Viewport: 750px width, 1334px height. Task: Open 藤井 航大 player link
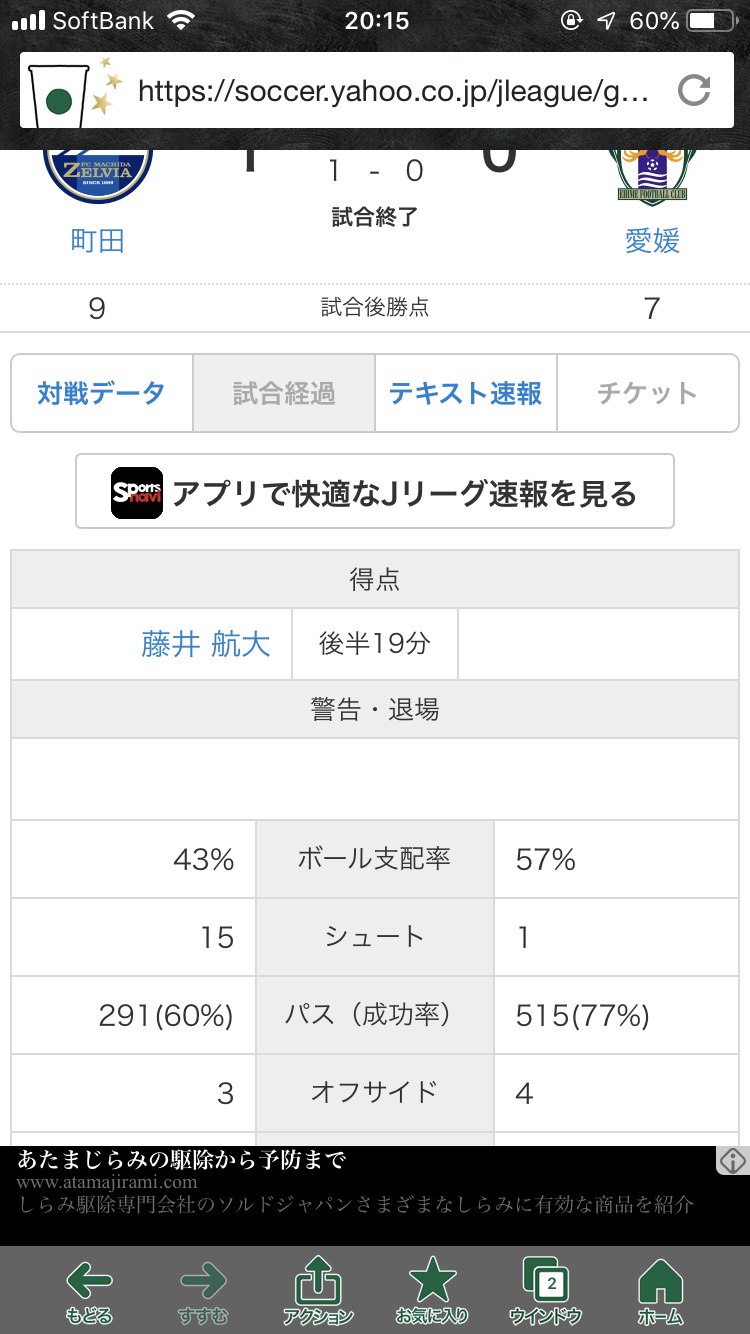pos(206,644)
